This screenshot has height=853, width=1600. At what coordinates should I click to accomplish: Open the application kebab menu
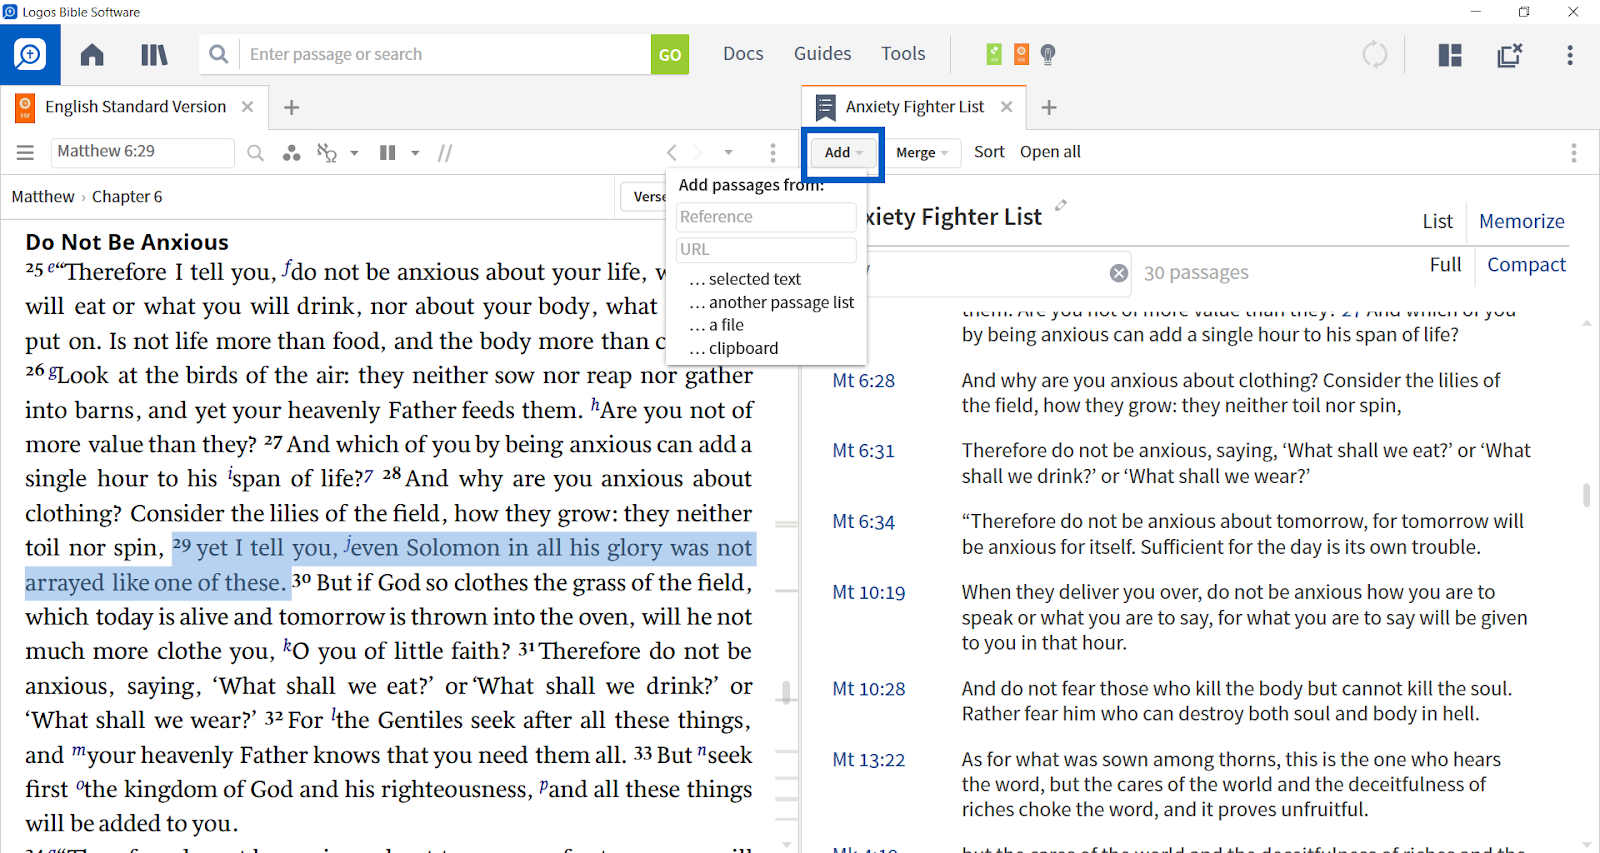tap(1570, 55)
